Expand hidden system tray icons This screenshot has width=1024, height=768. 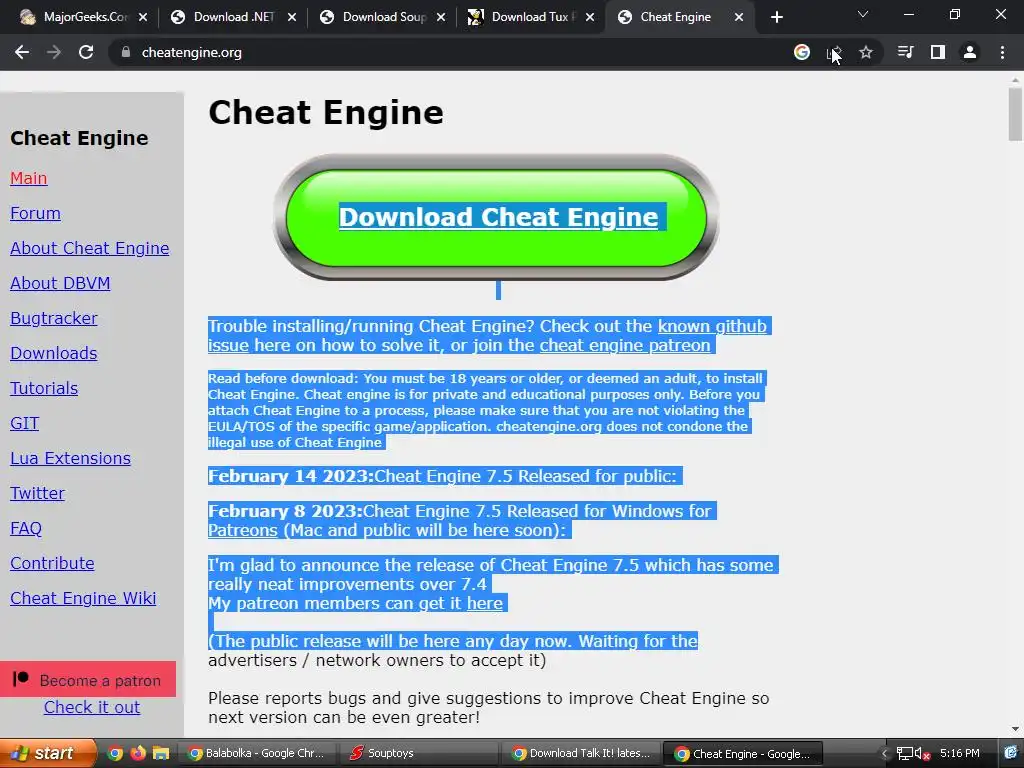coord(885,754)
